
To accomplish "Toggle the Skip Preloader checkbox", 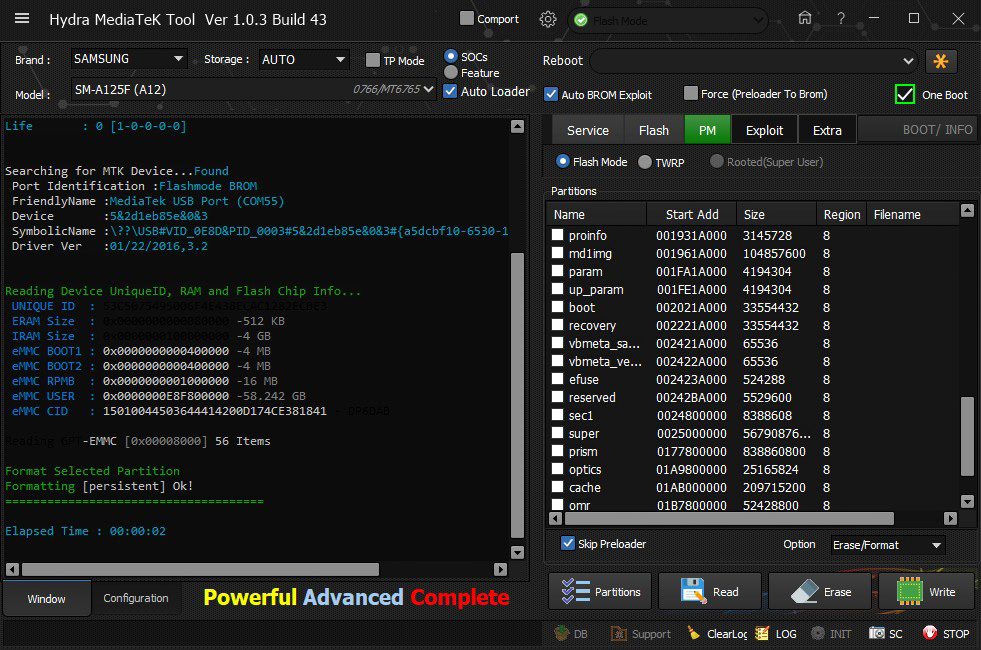I will [x=568, y=544].
